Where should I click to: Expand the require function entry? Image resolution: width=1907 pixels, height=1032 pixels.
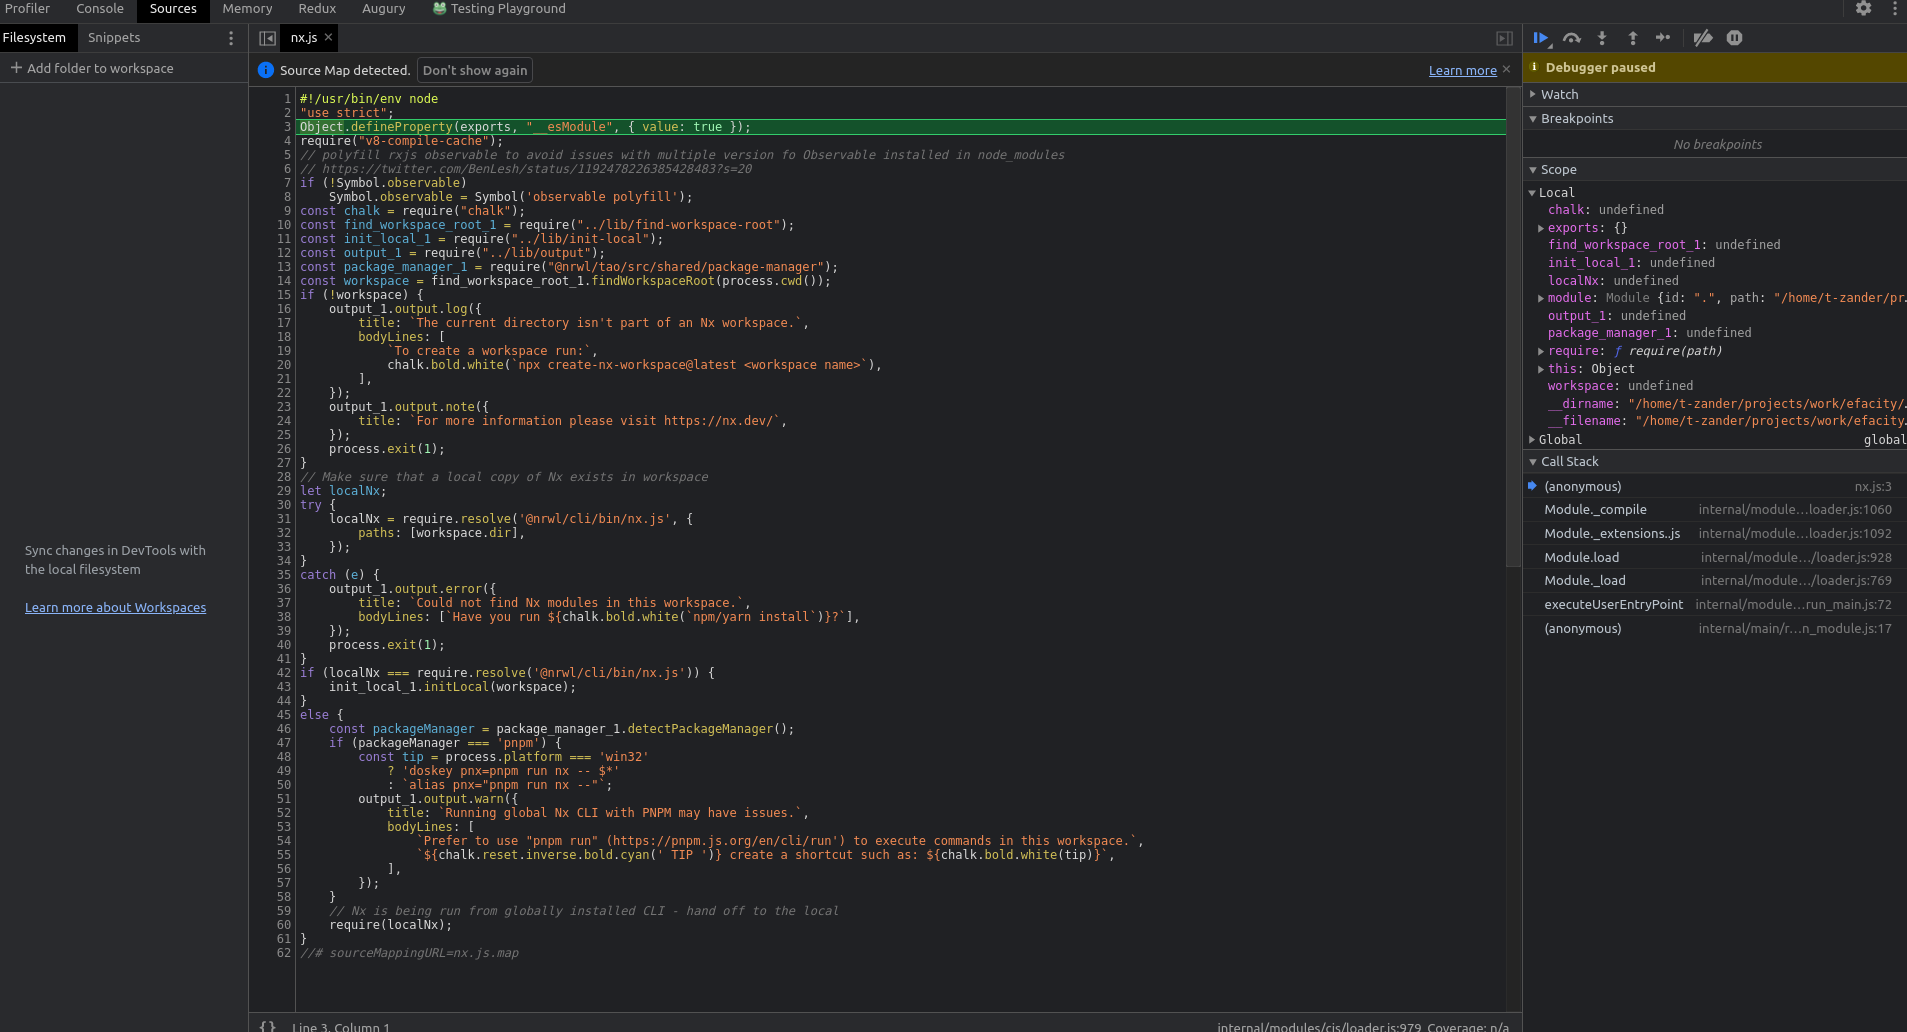click(x=1541, y=351)
